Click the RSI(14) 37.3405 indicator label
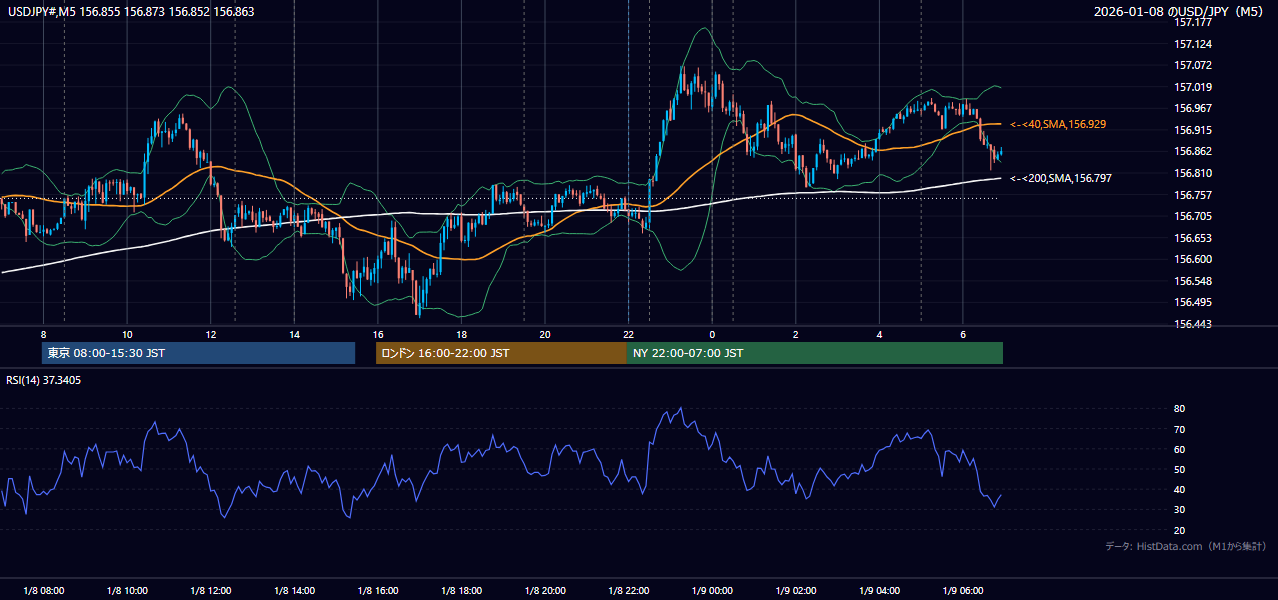Image resolution: width=1278 pixels, height=600 pixels. [x=44, y=380]
